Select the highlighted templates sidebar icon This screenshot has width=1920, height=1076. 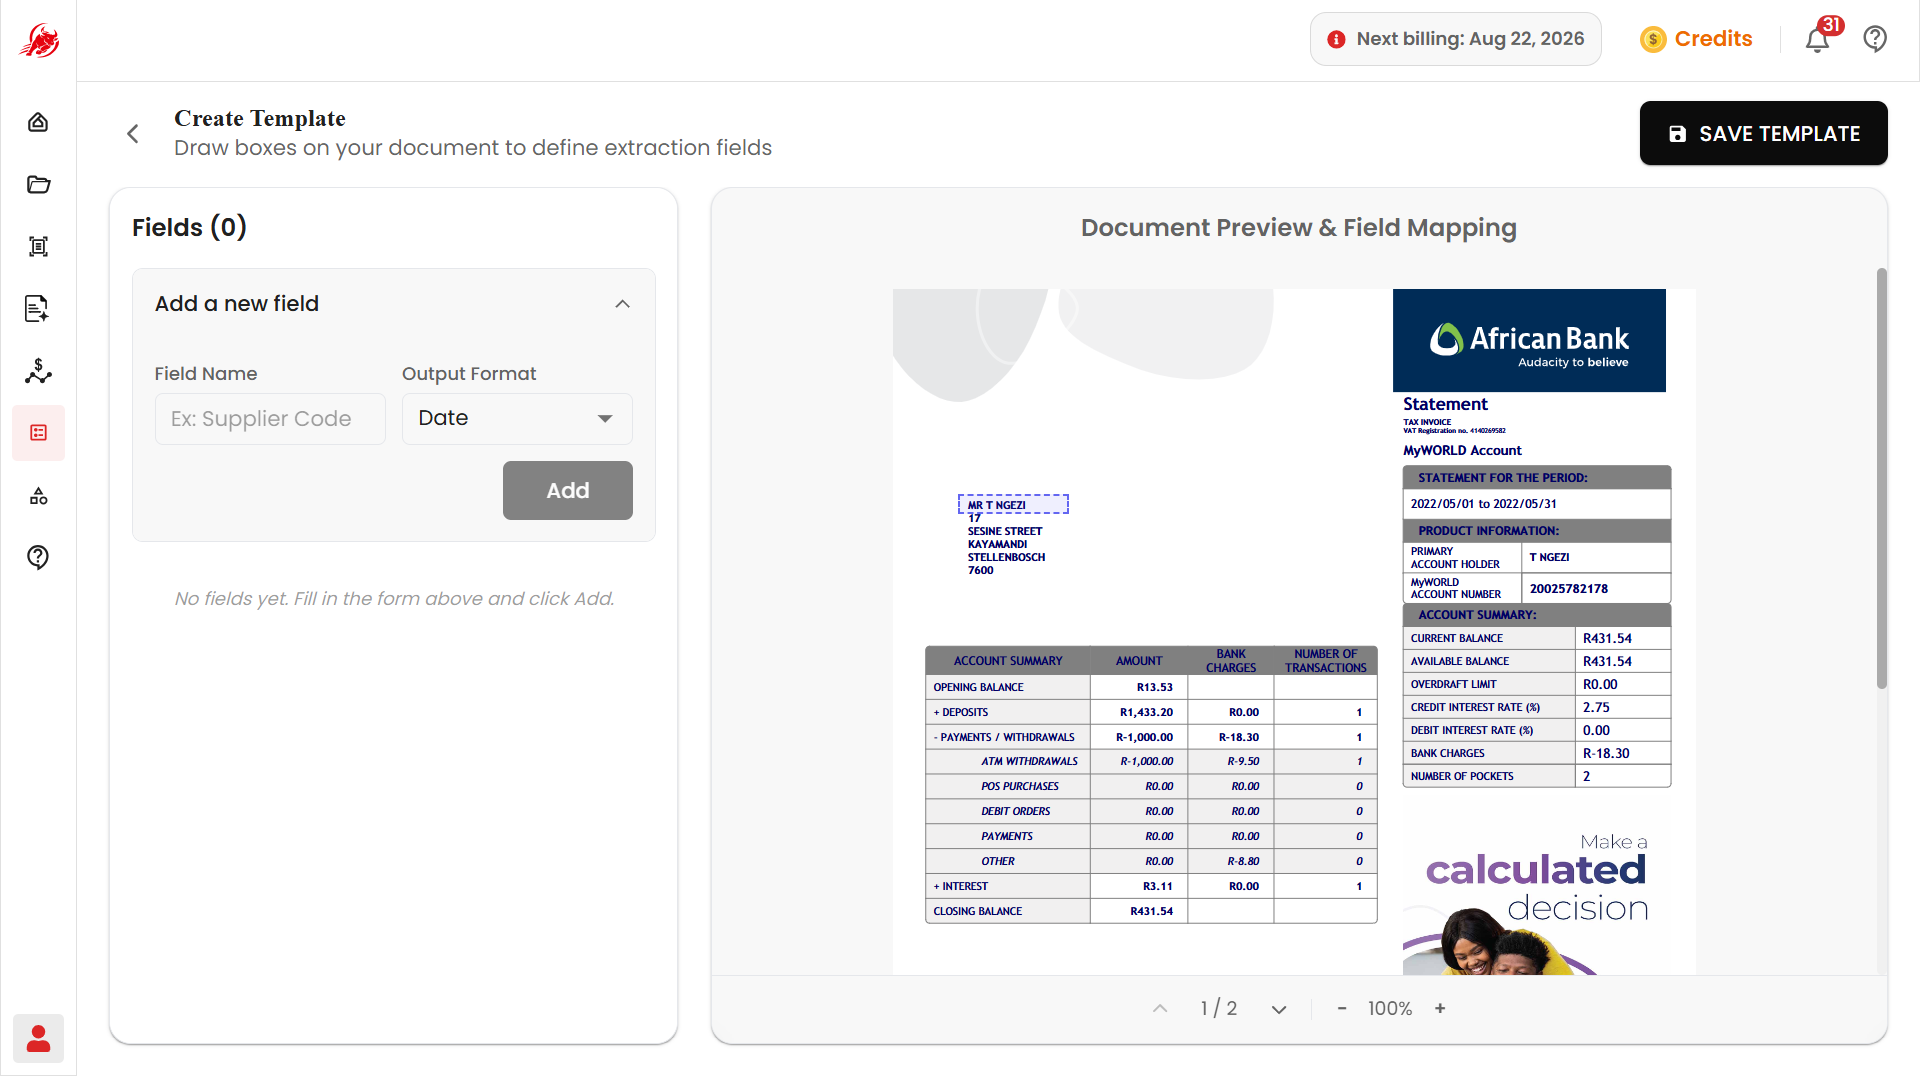tap(38, 433)
